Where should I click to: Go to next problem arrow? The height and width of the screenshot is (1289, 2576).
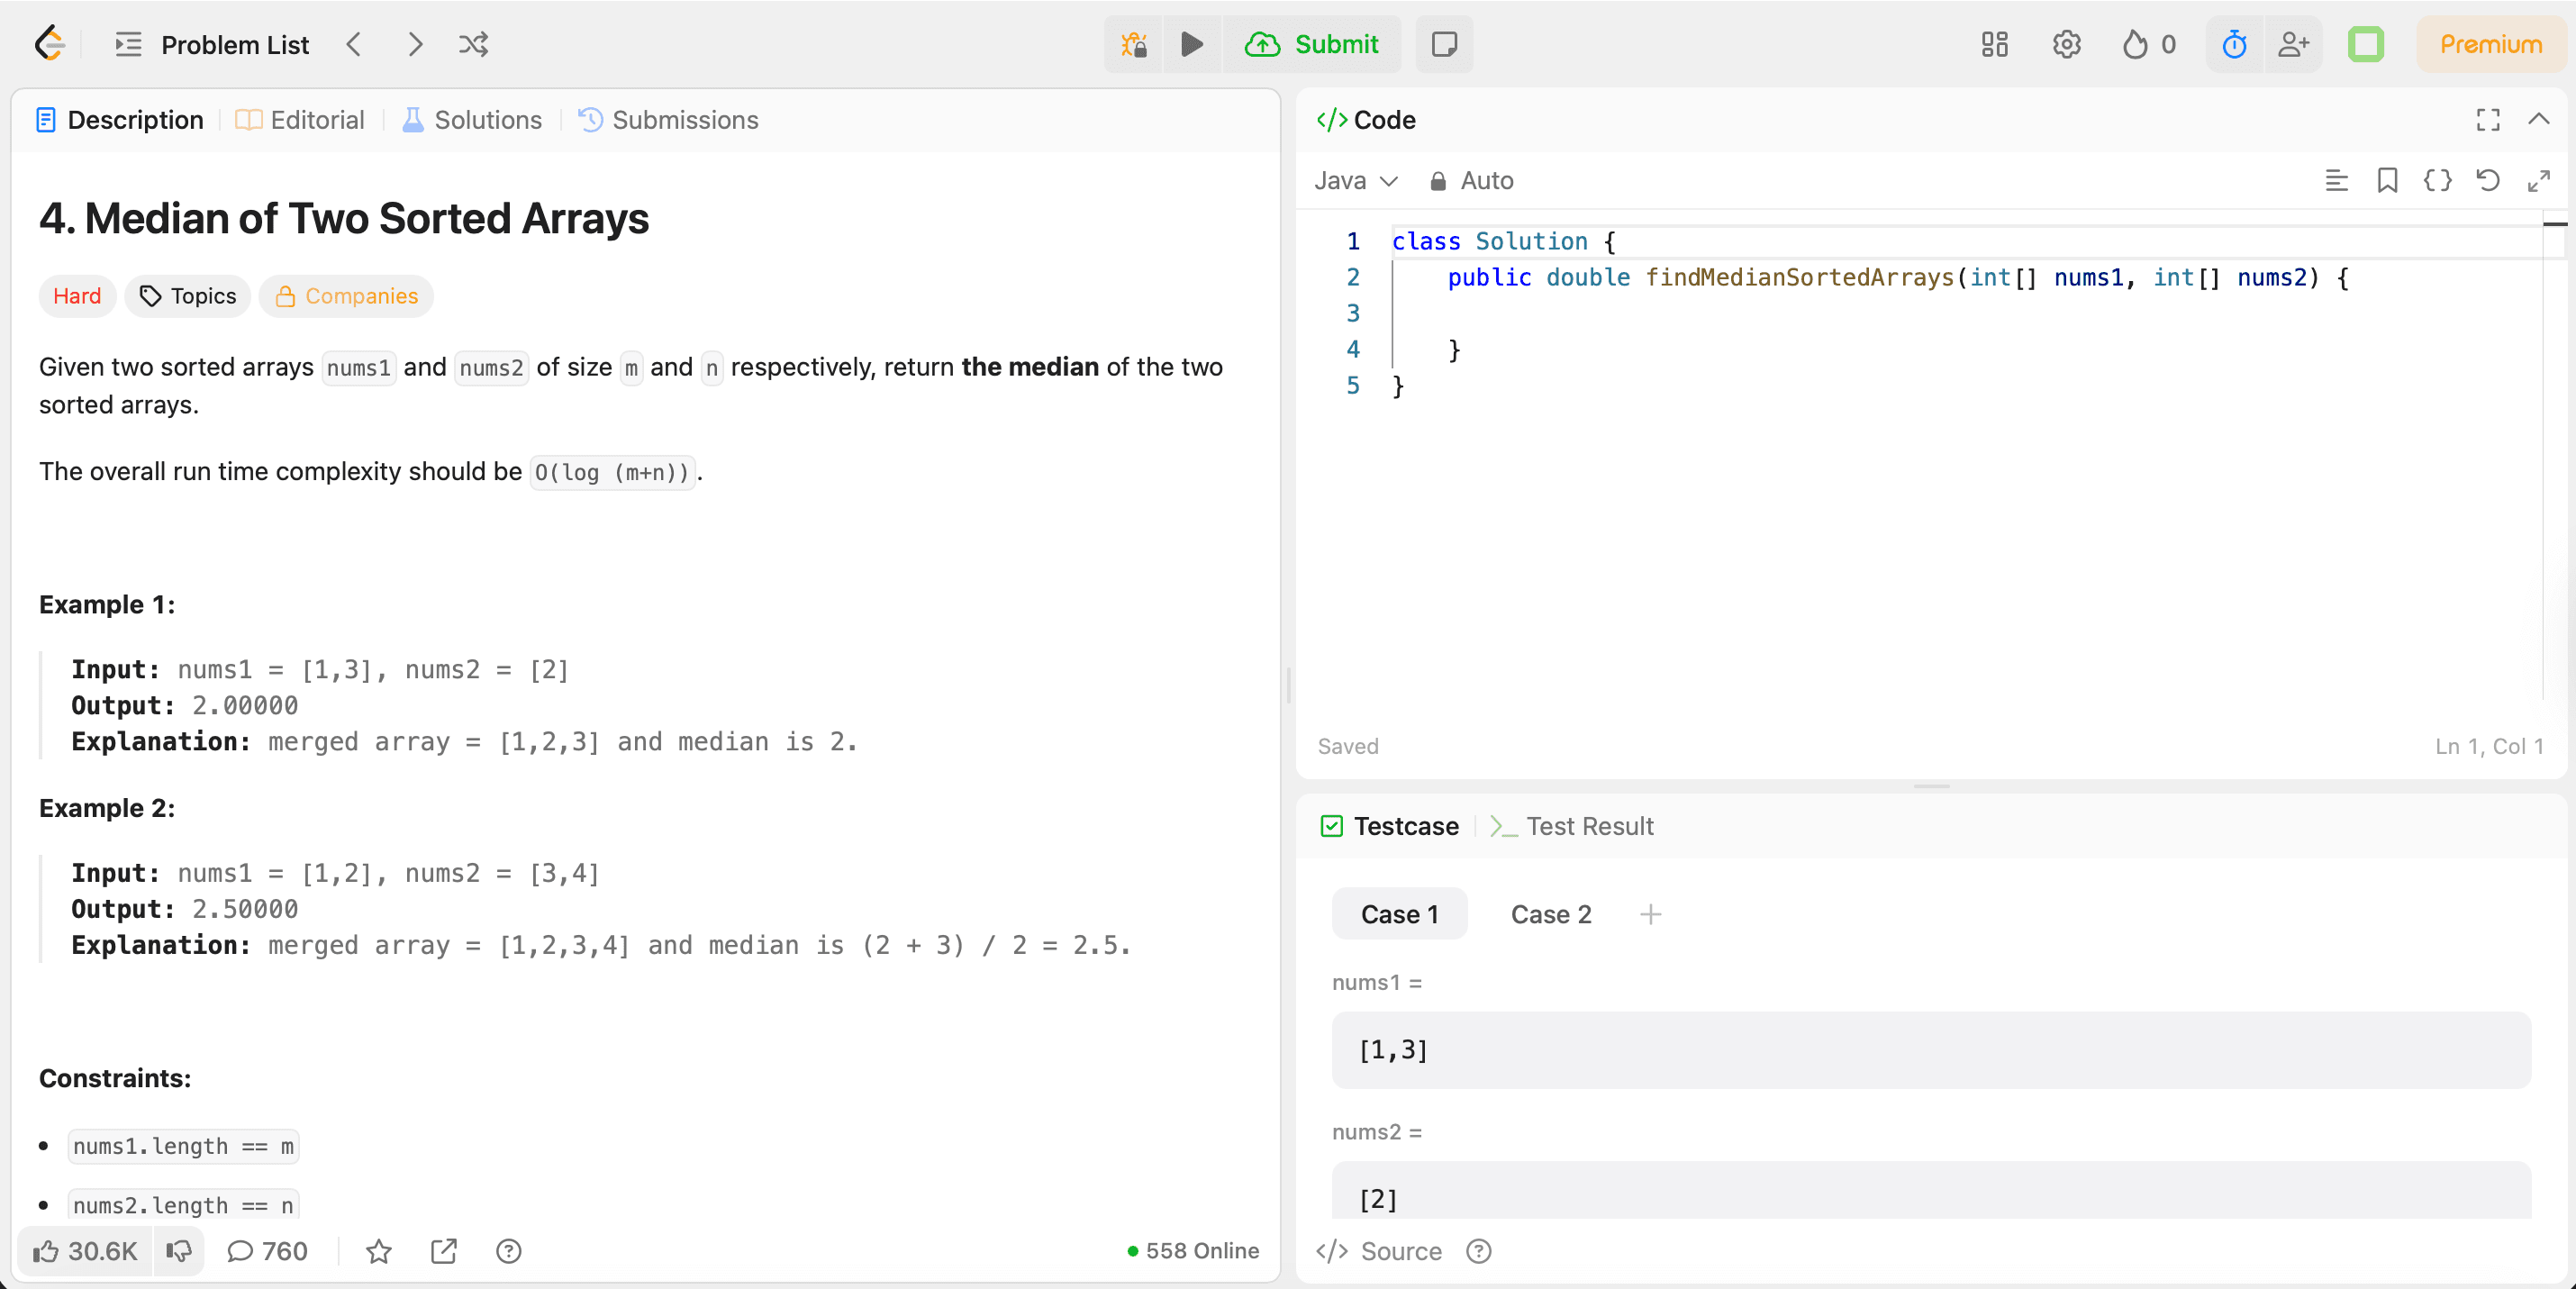coord(414,44)
